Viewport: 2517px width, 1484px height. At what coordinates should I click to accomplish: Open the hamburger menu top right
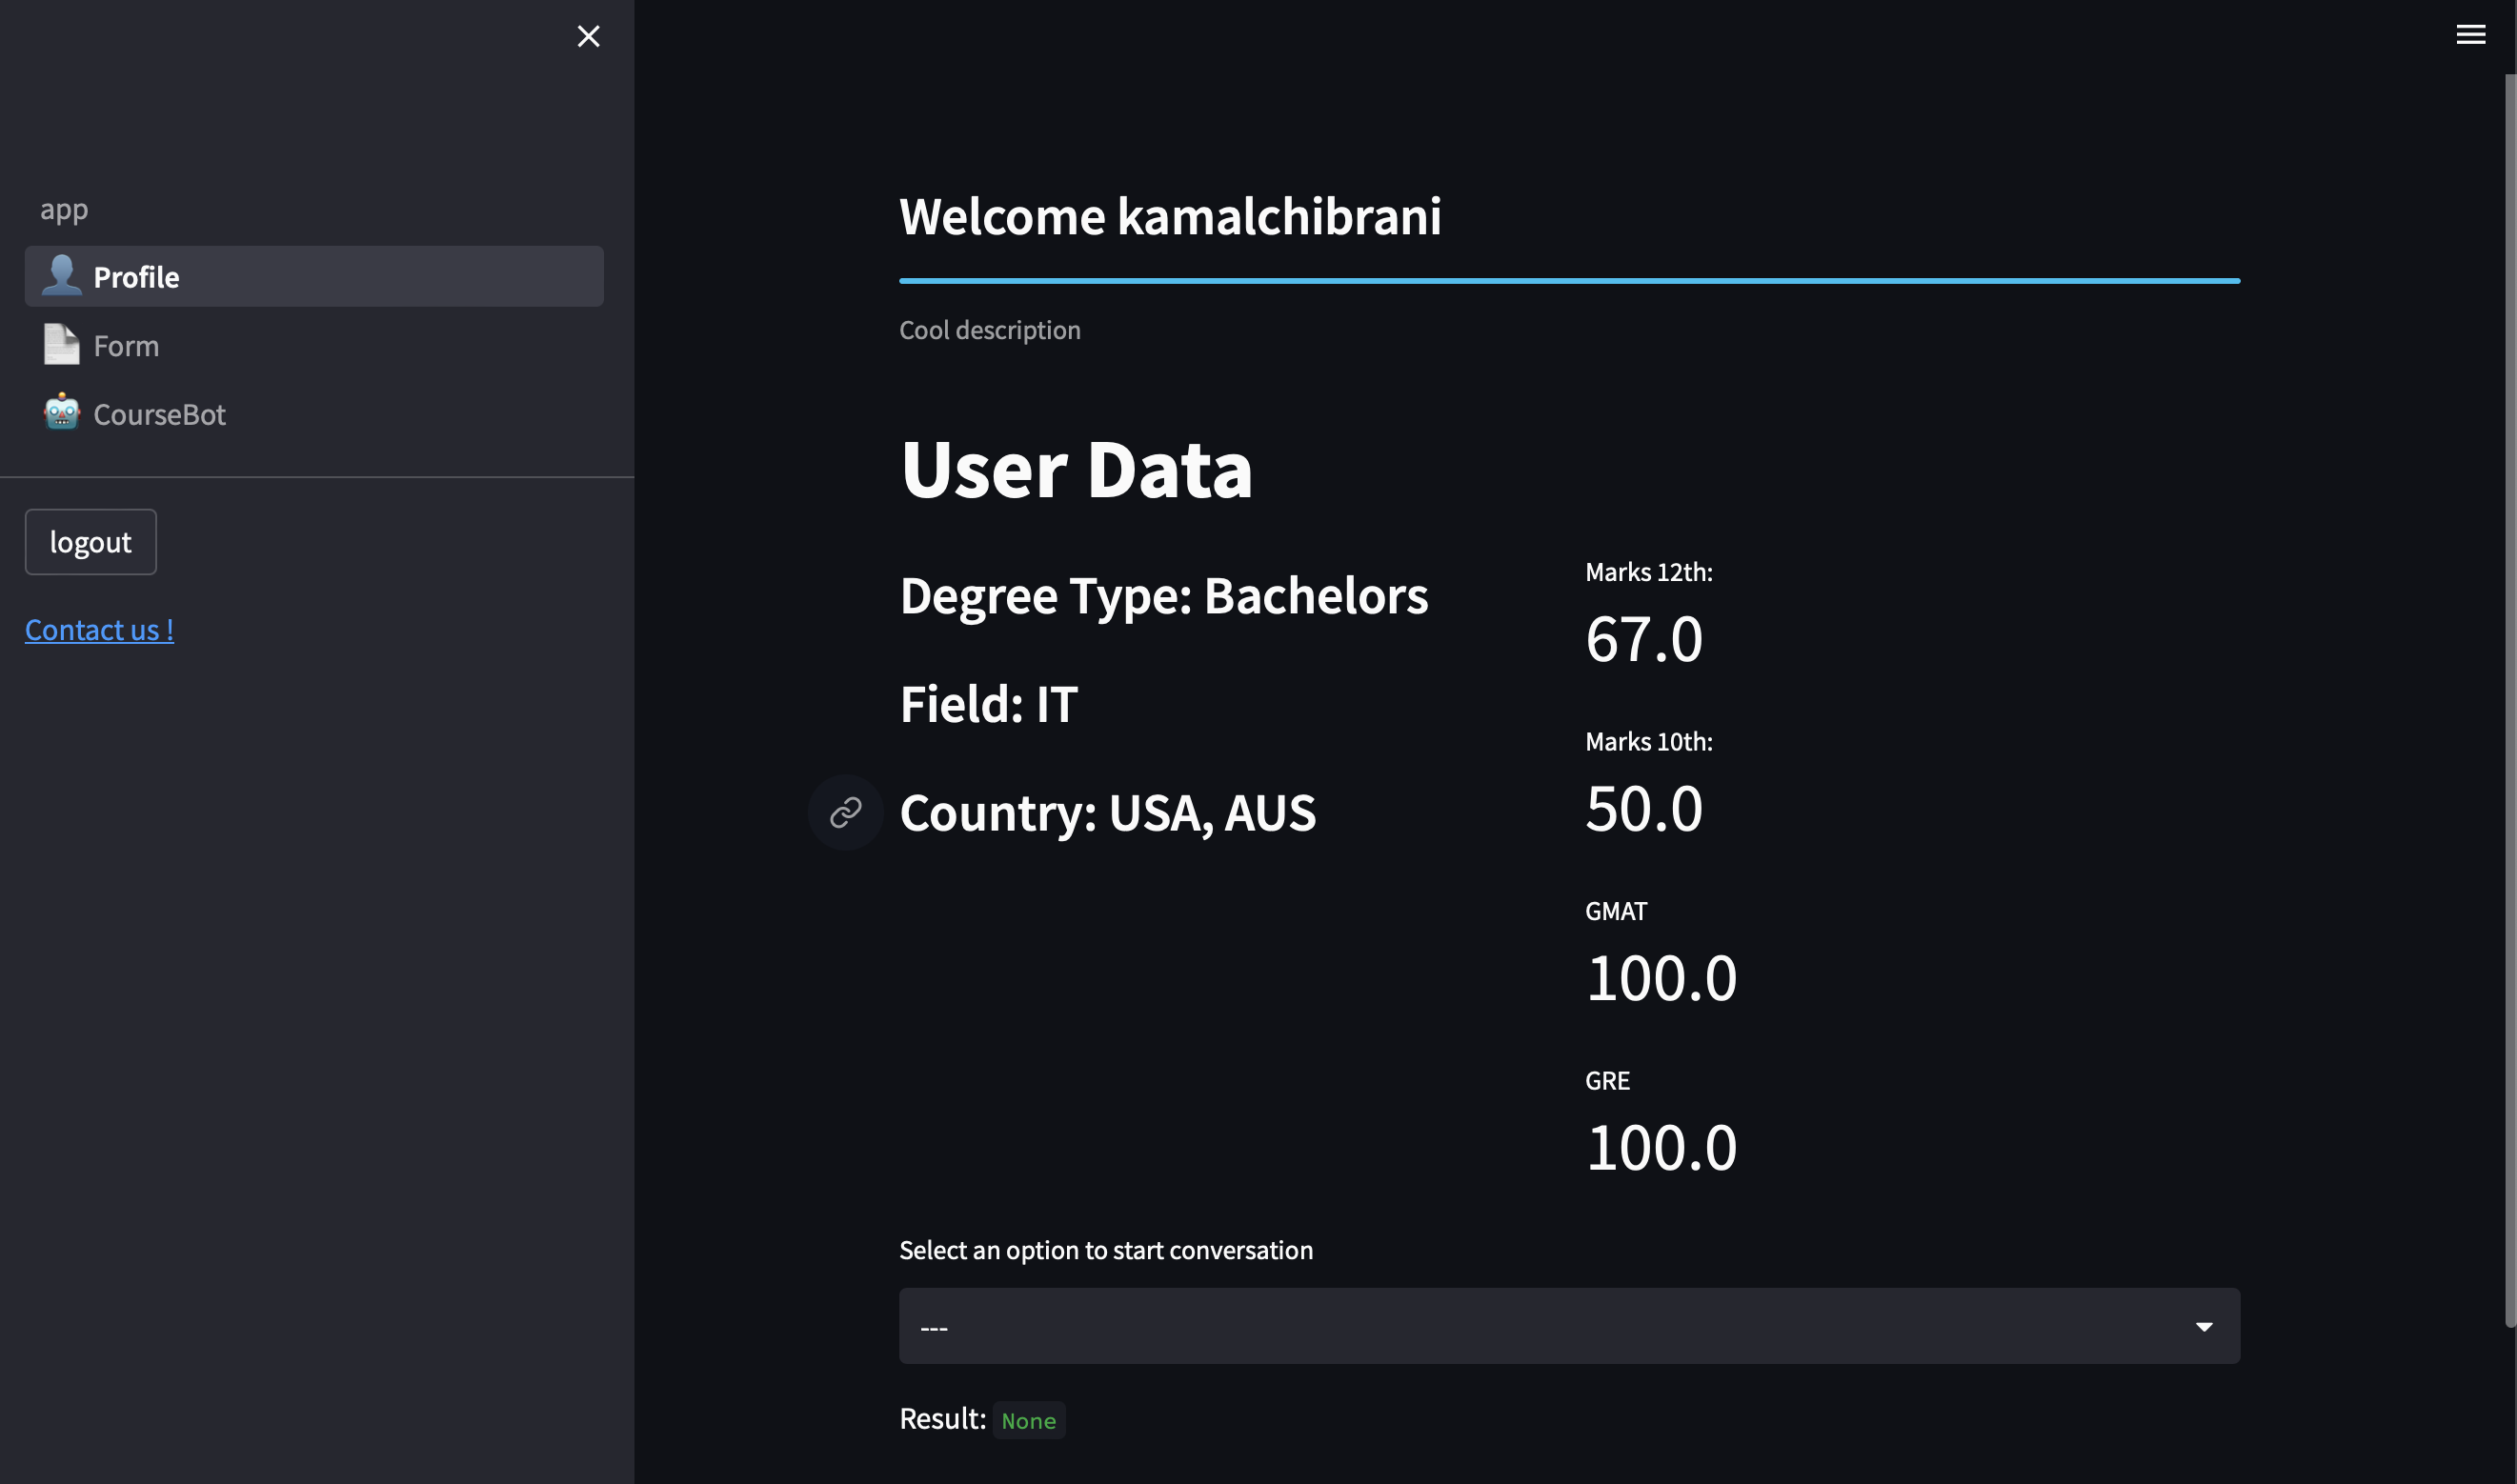[x=2469, y=35]
